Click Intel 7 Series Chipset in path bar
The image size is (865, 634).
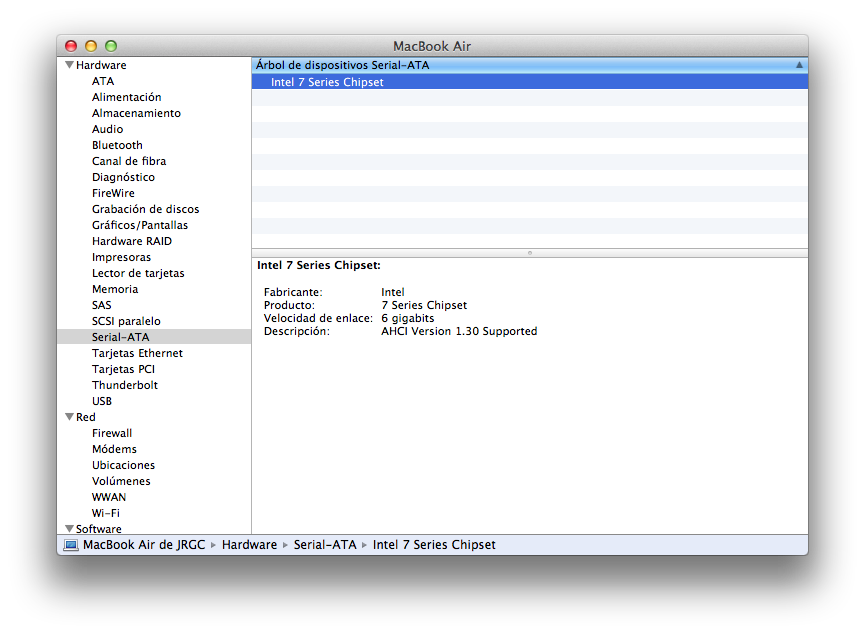tap(434, 545)
